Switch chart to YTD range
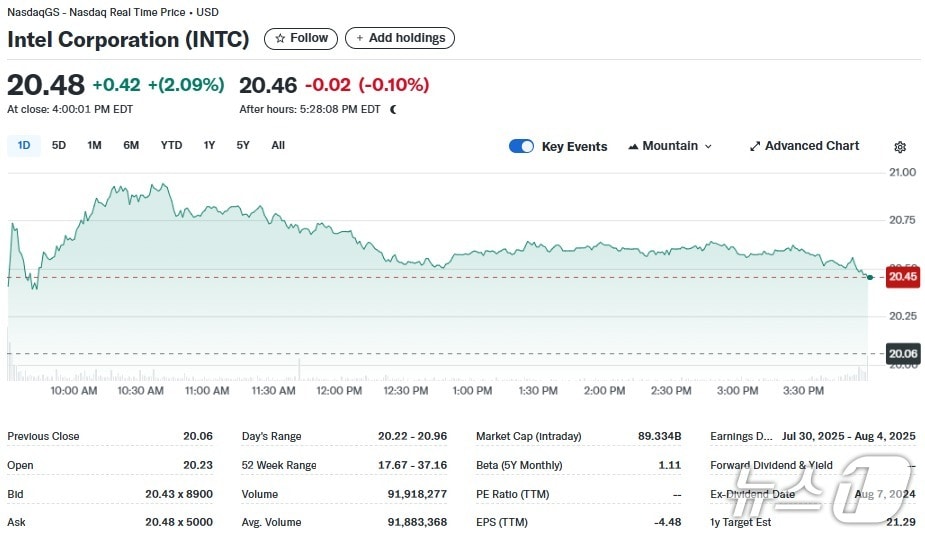This screenshot has width=925, height=537. click(x=172, y=145)
